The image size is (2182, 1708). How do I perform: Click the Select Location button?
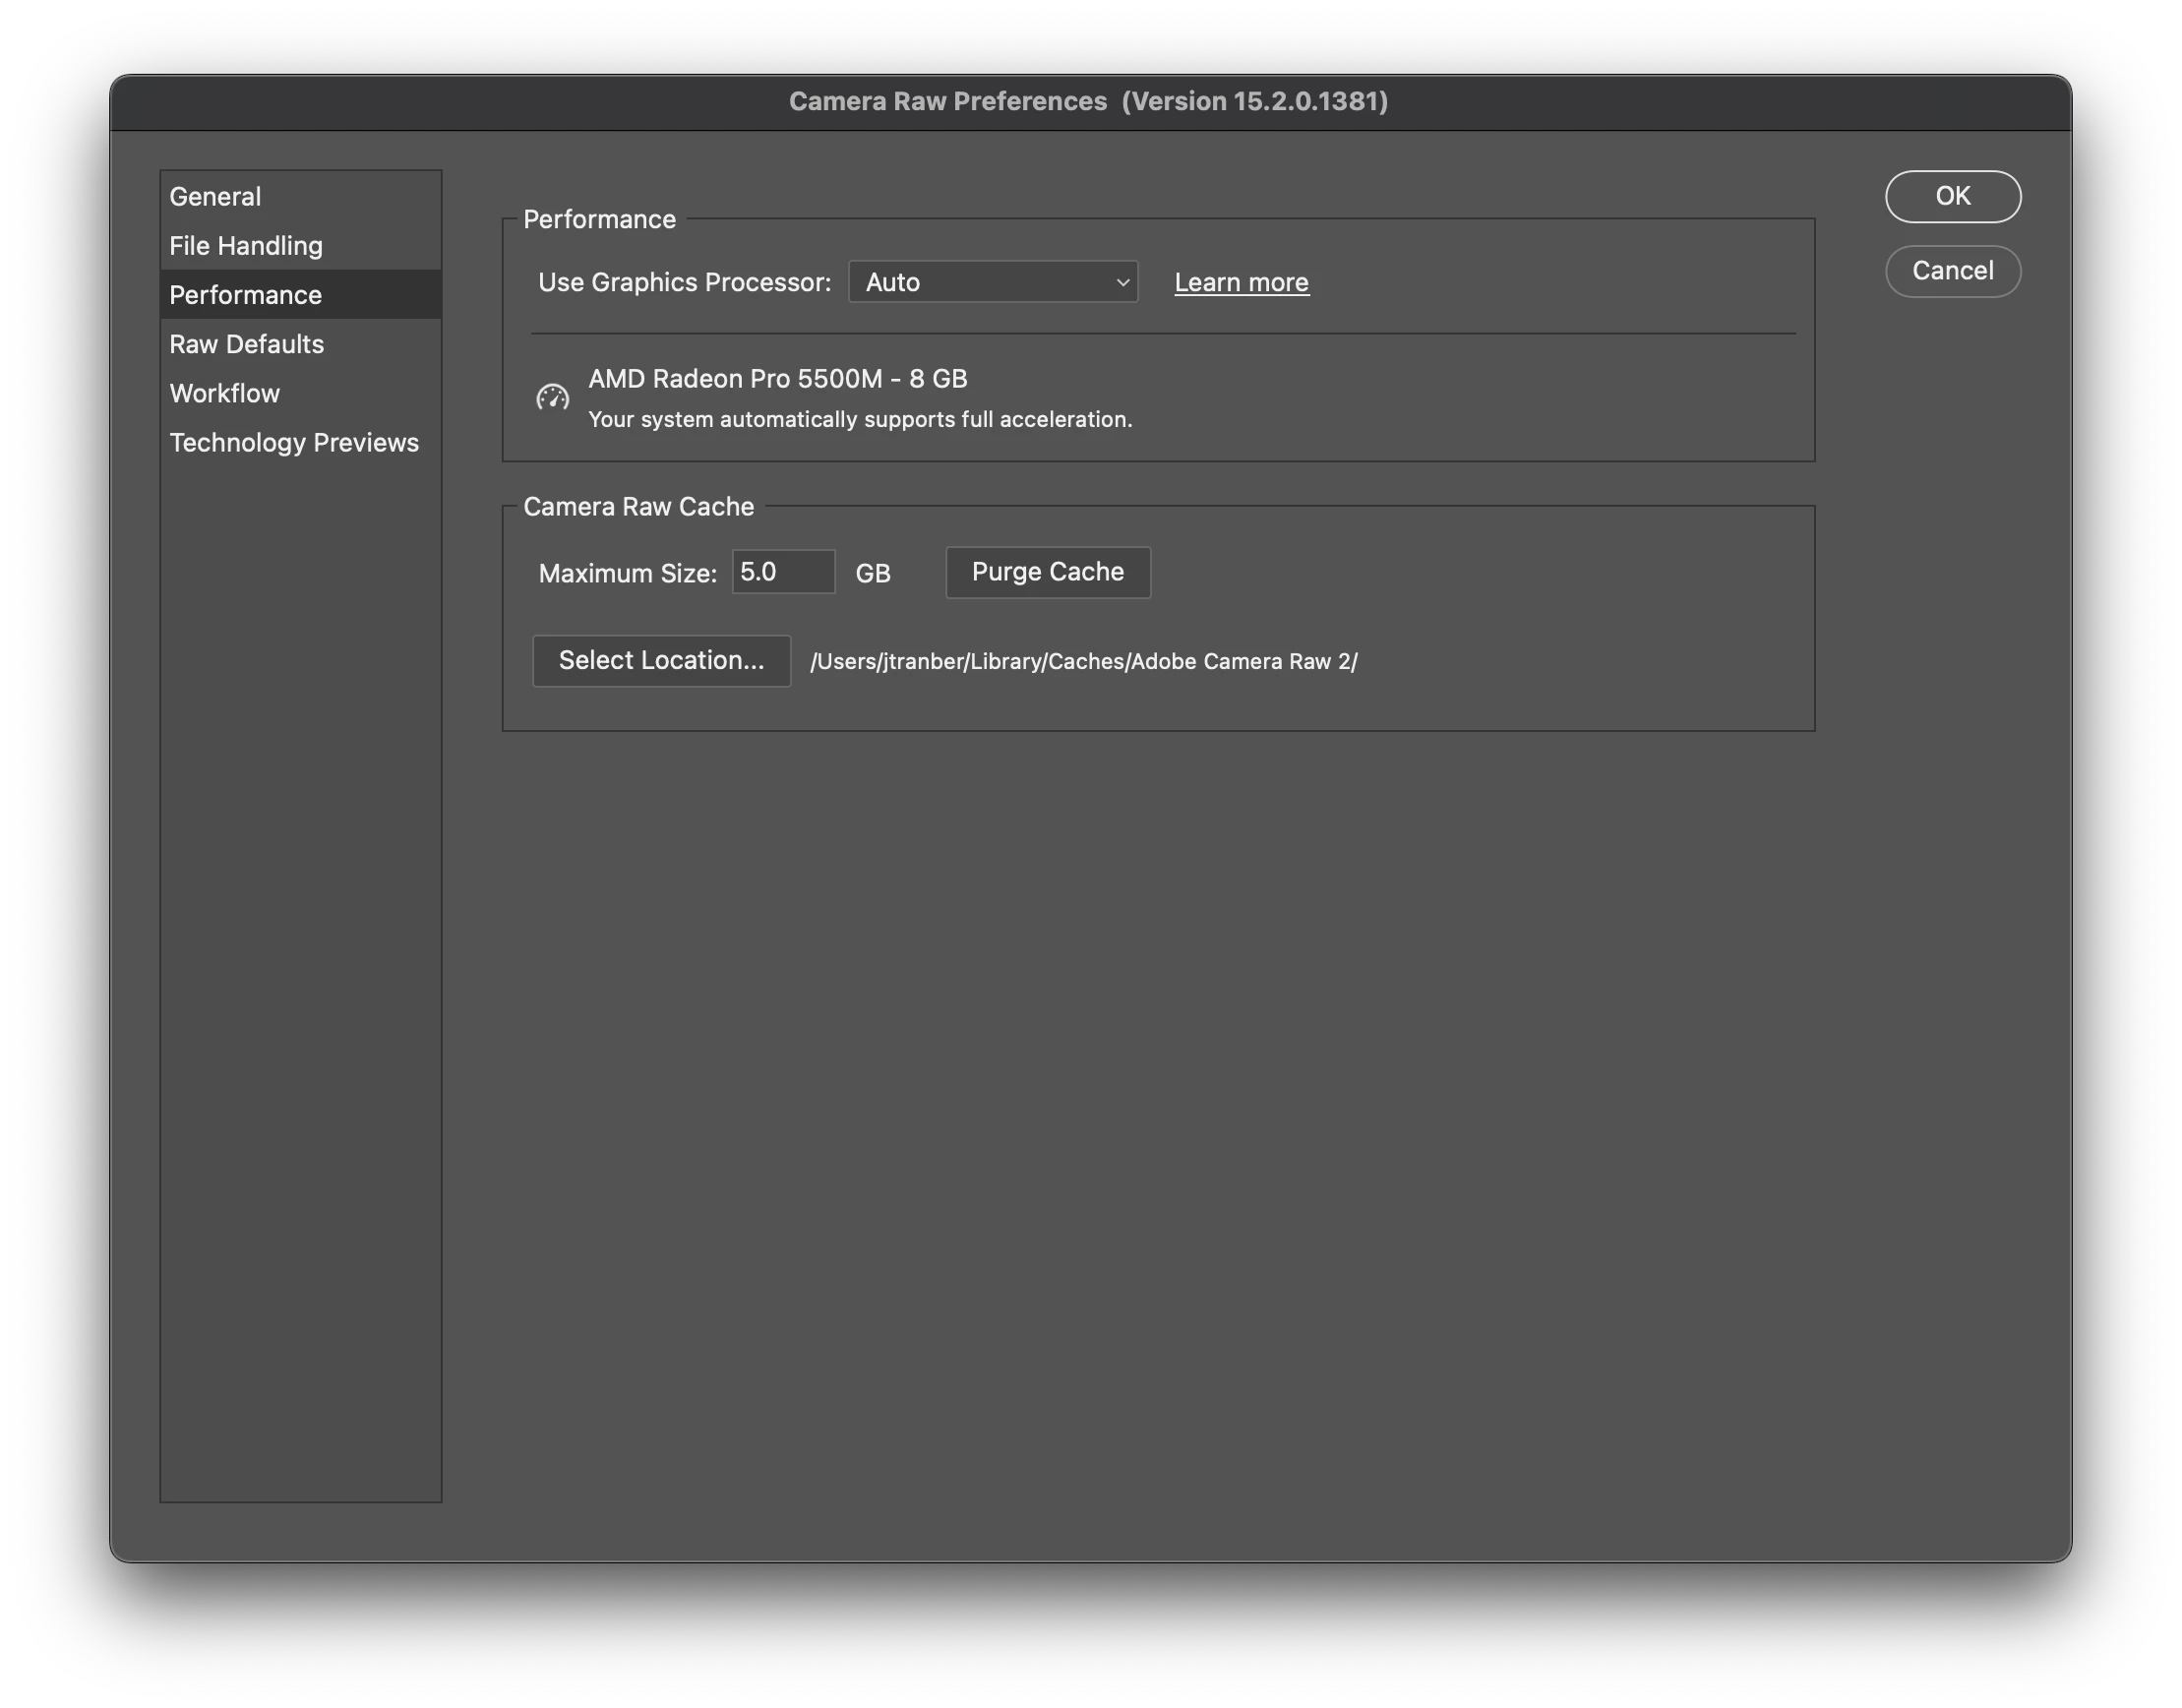(x=661, y=661)
